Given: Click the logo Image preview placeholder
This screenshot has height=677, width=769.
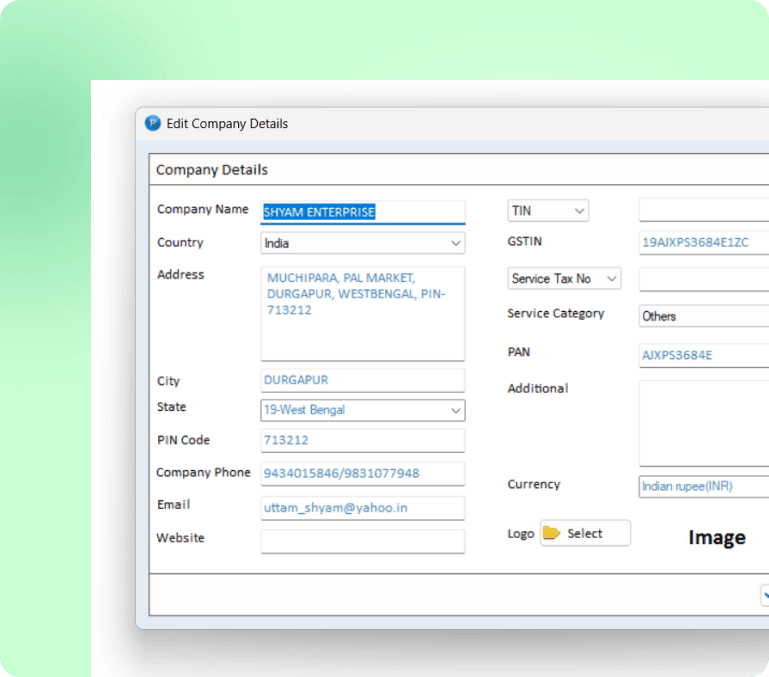Looking at the screenshot, I should [717, 537].
